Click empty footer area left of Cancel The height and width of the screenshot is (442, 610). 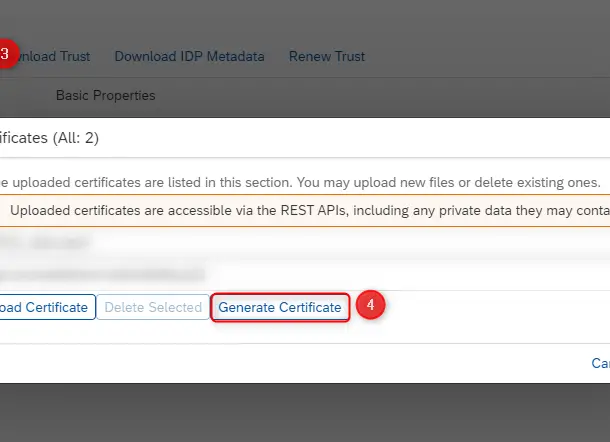click(x=300, y=363)
